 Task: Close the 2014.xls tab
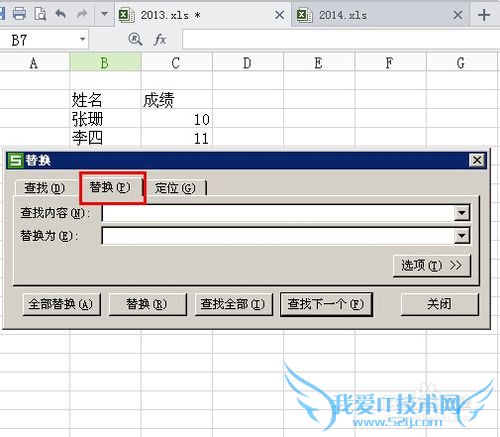pyautogui.click(x=458, y=15)
